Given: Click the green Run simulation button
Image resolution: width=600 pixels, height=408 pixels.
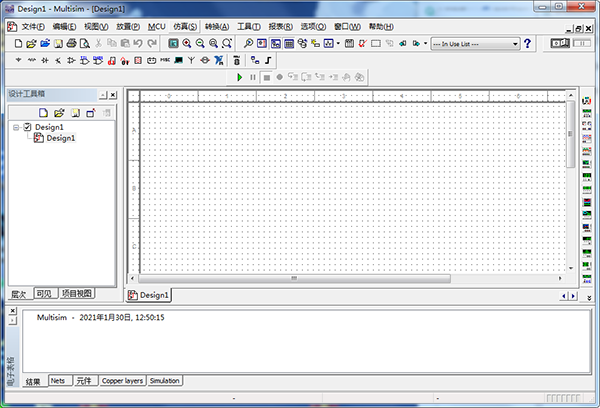Looking at the screenshot, I should [x=240, y=76].
